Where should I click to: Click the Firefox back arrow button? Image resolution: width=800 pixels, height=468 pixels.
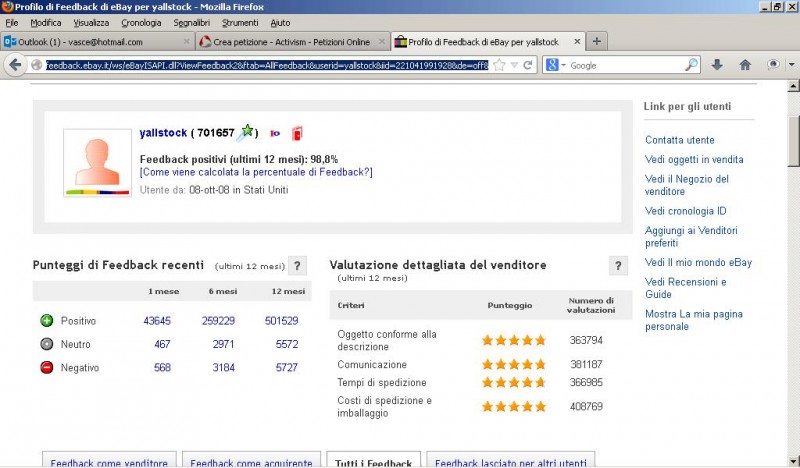coord(16,65)
